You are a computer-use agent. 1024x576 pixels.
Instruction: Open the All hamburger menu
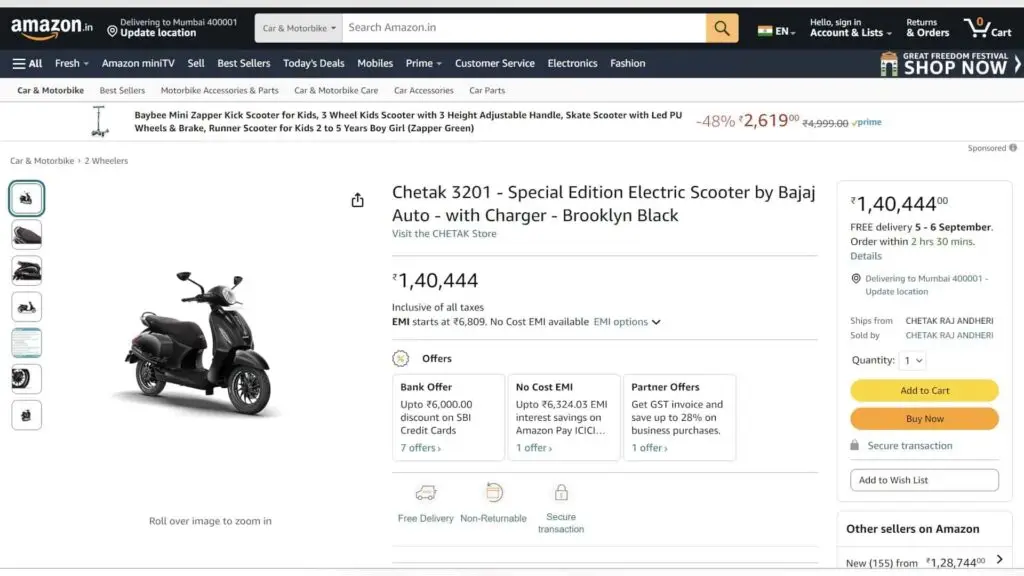(27, 63)
